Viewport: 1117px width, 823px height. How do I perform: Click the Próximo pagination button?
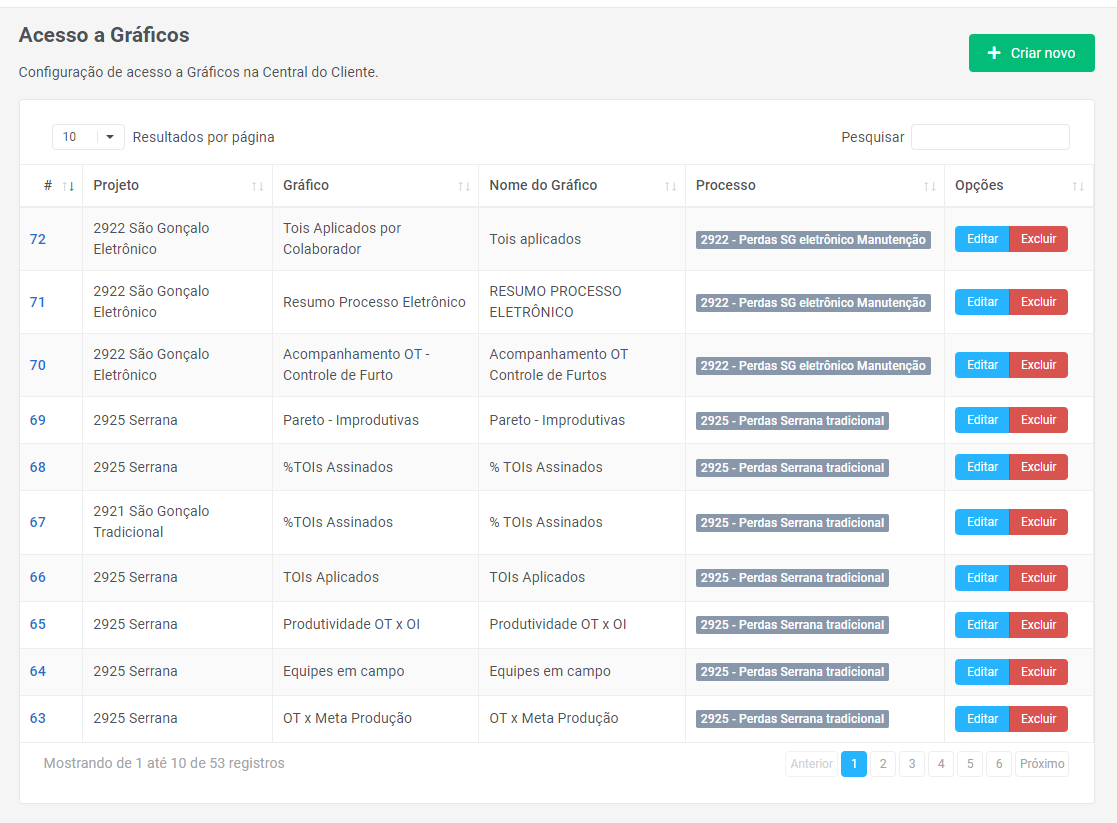point(1042,764)
